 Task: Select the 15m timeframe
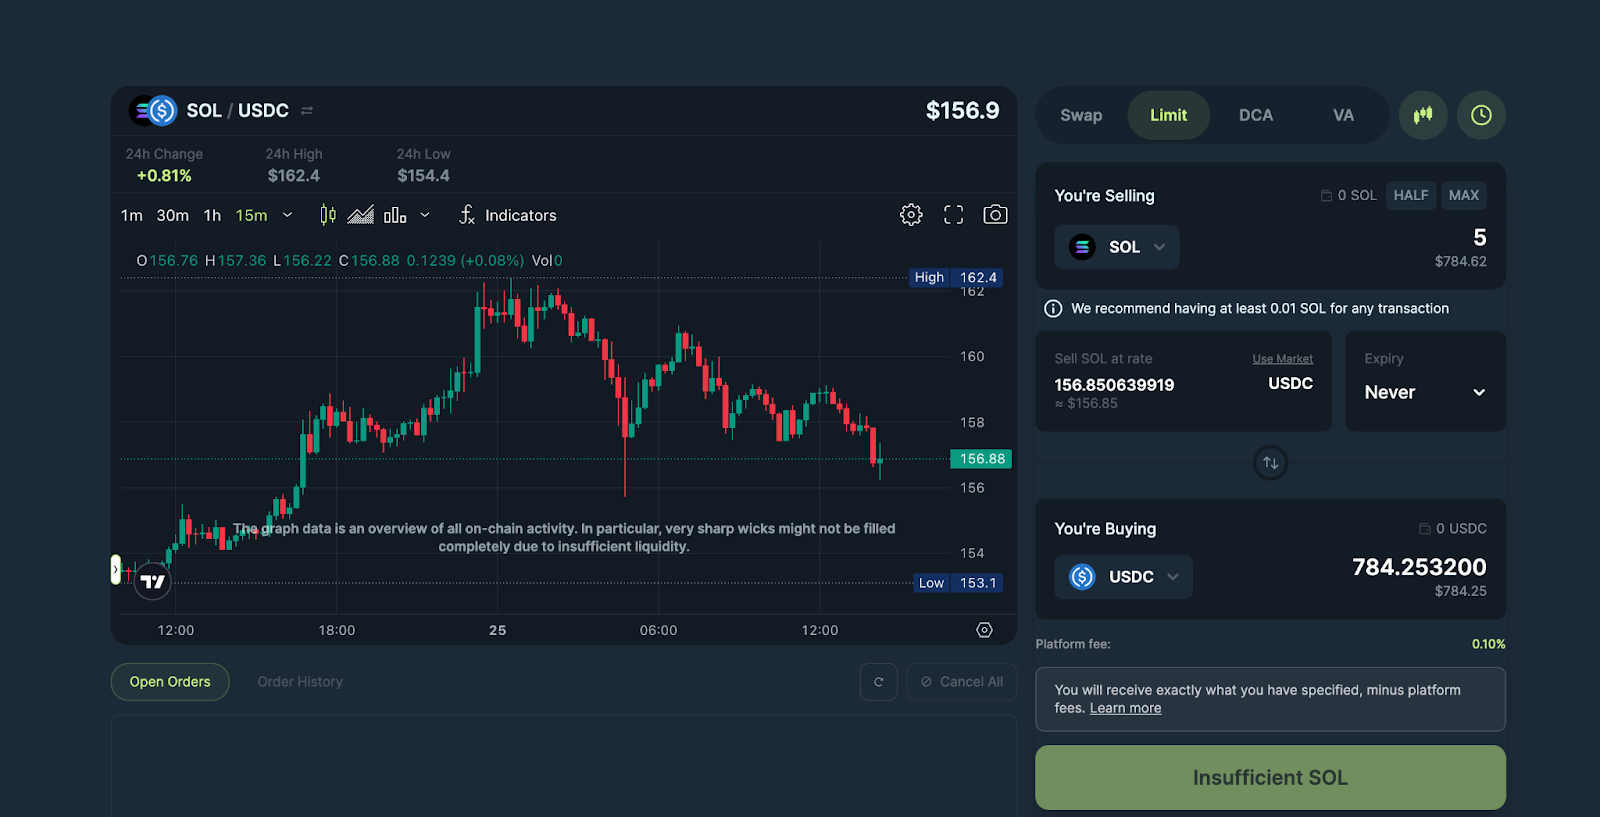click(252, 215)
